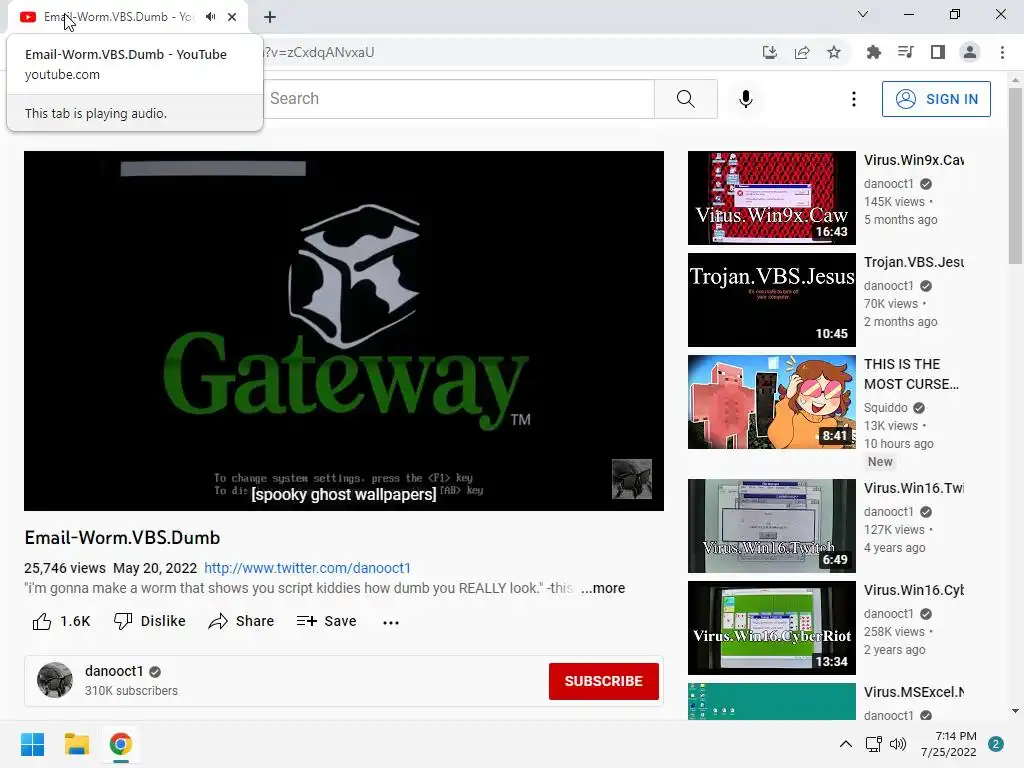Viewport: 1024px width, 768px height.
Task: Click the page vertical scrollbar thumb
Action: 1015,176
